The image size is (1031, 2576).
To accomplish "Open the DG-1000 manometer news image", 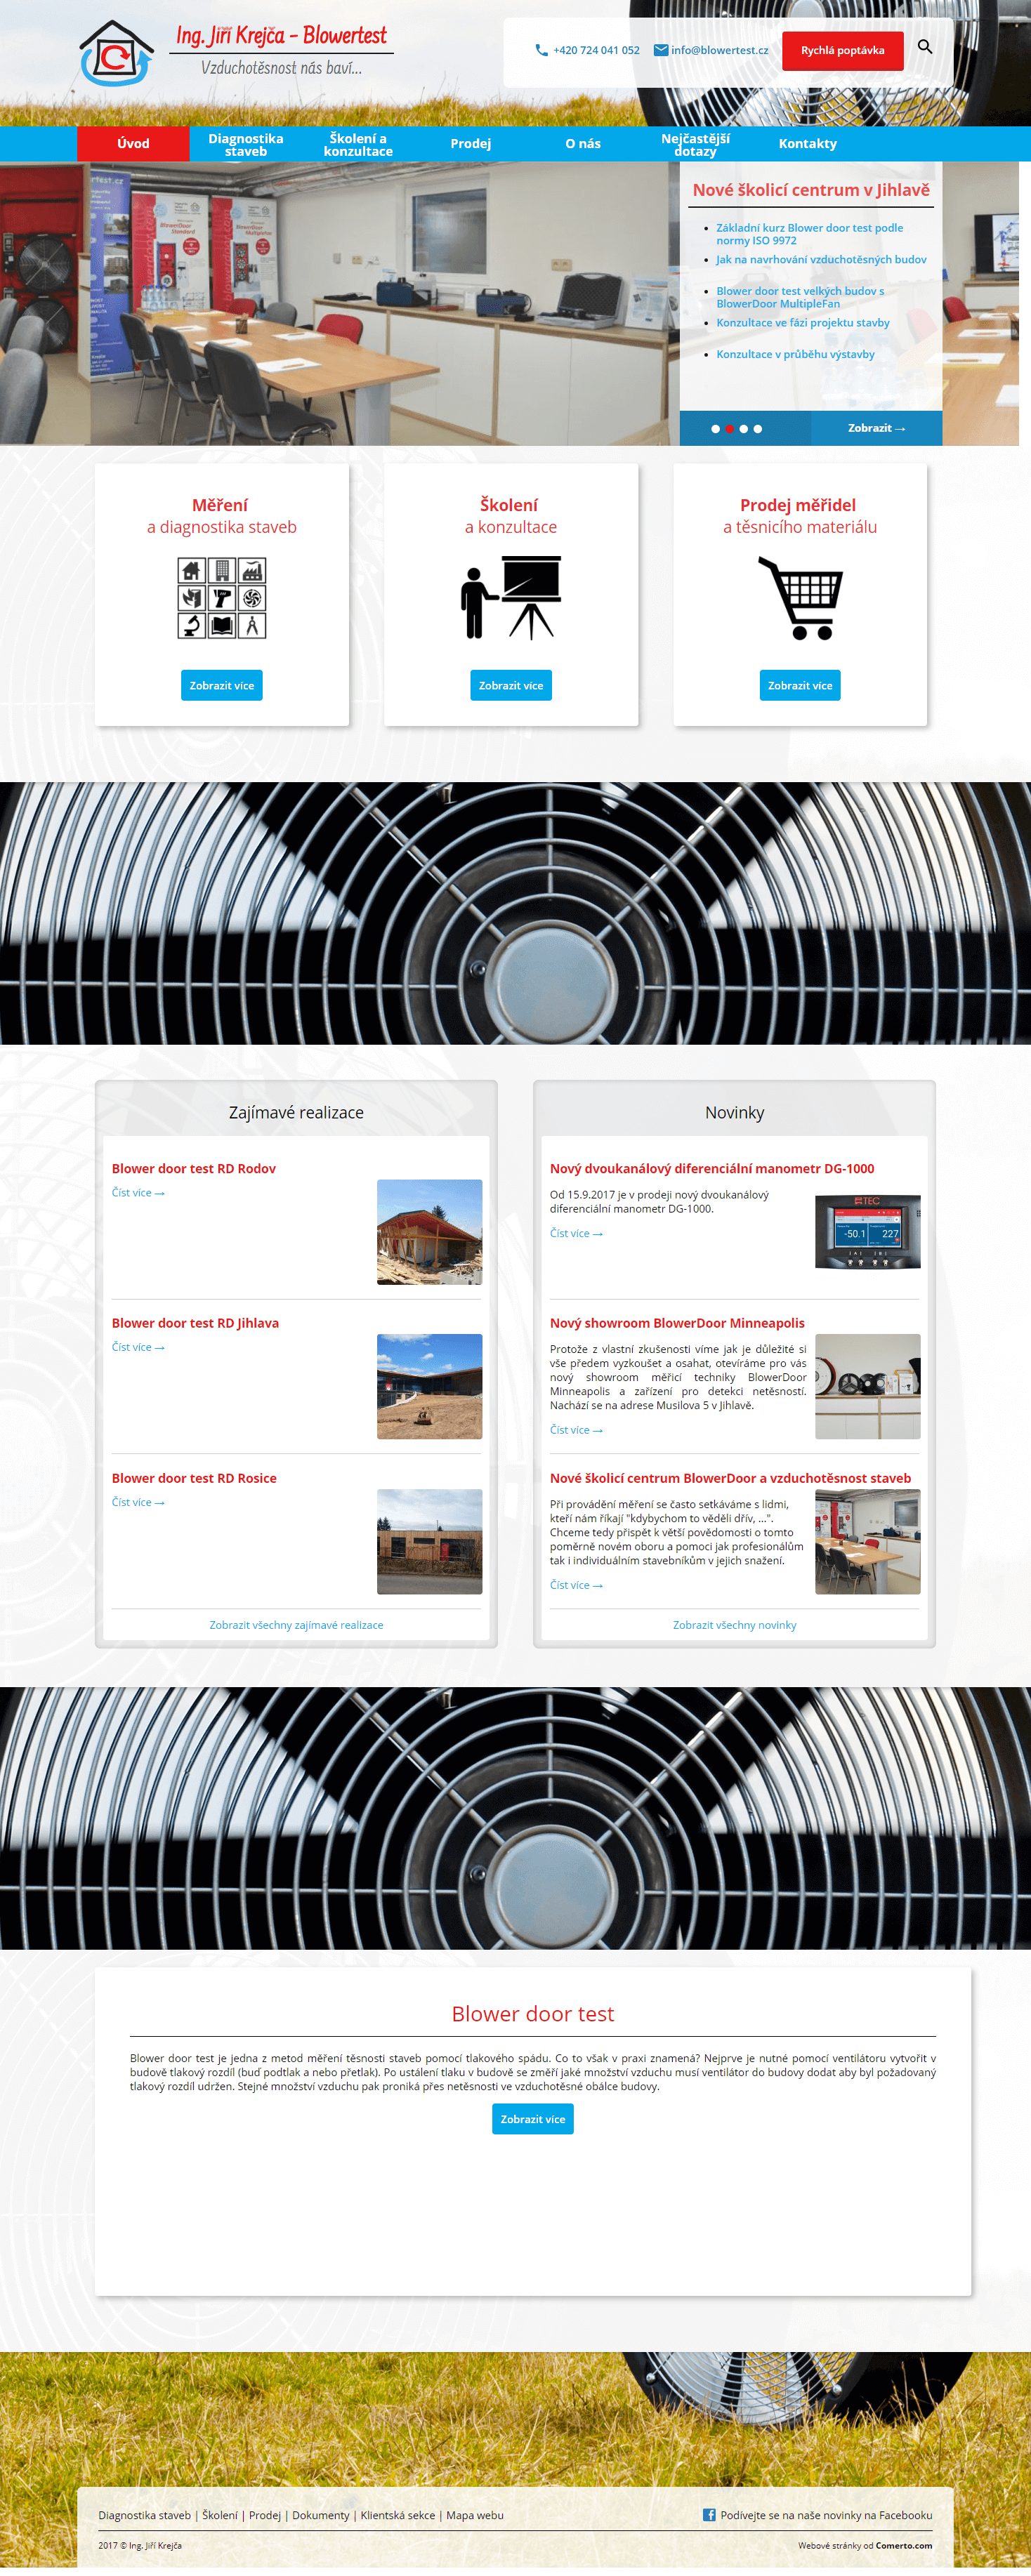I will (x=867, y=1231).
